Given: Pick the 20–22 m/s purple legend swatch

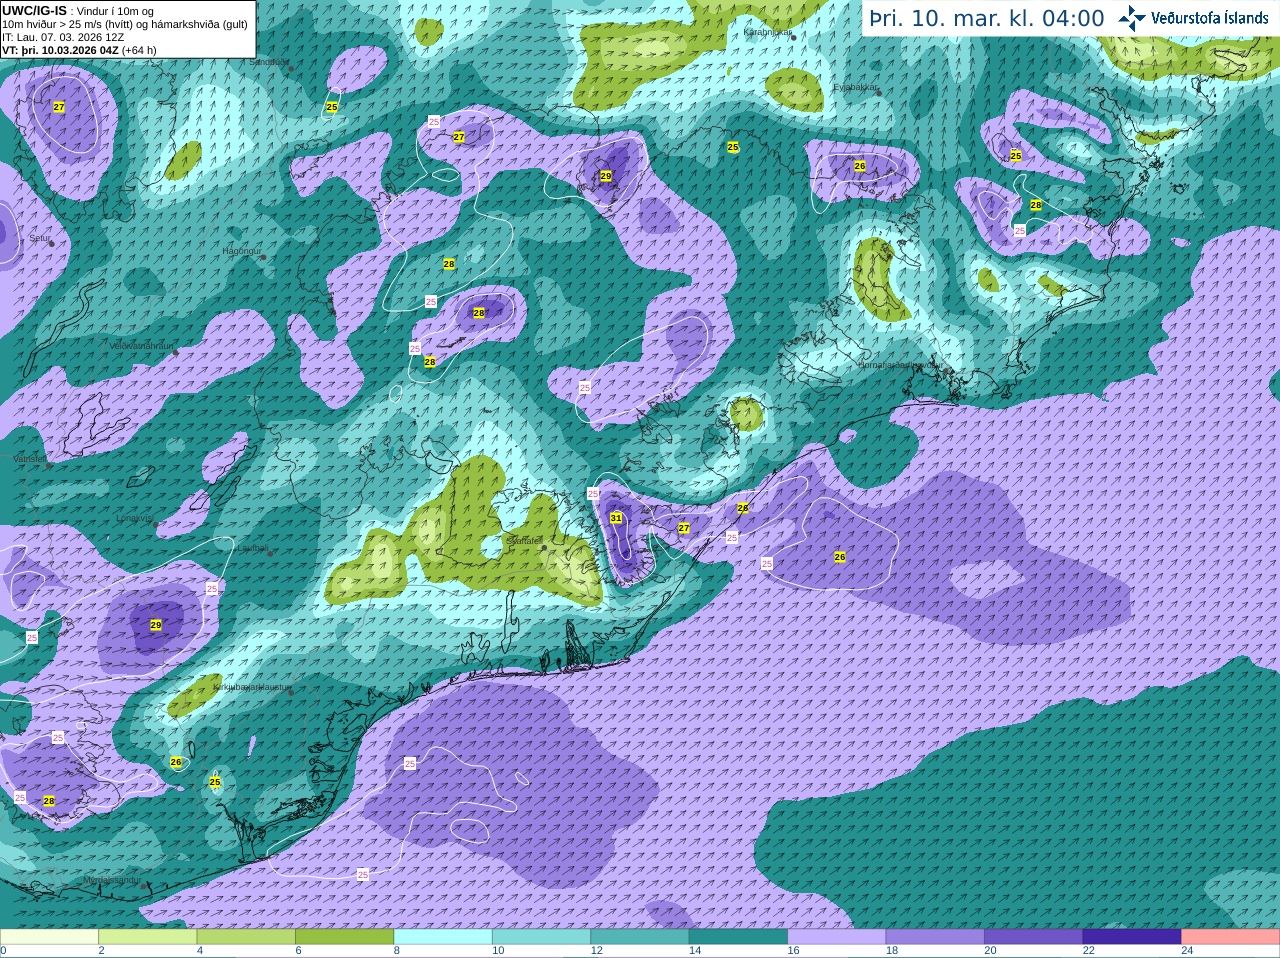Looking at the screenshot, I should pos(1034,937).
